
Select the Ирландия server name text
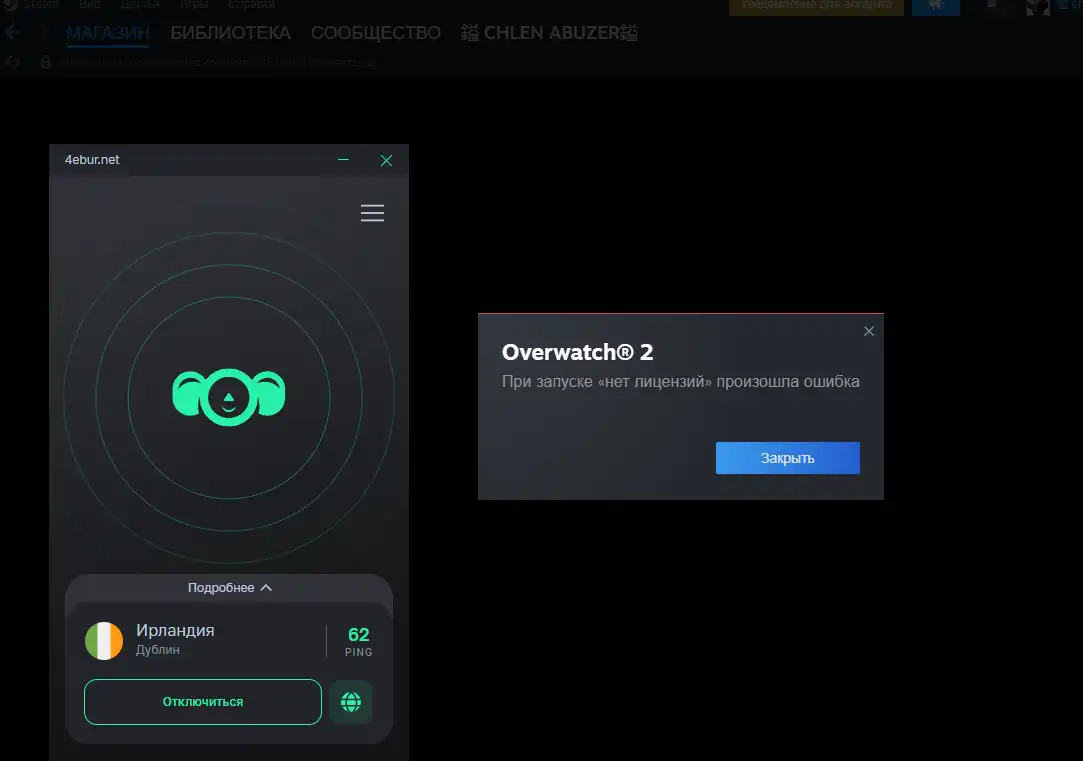pos(175,630)
